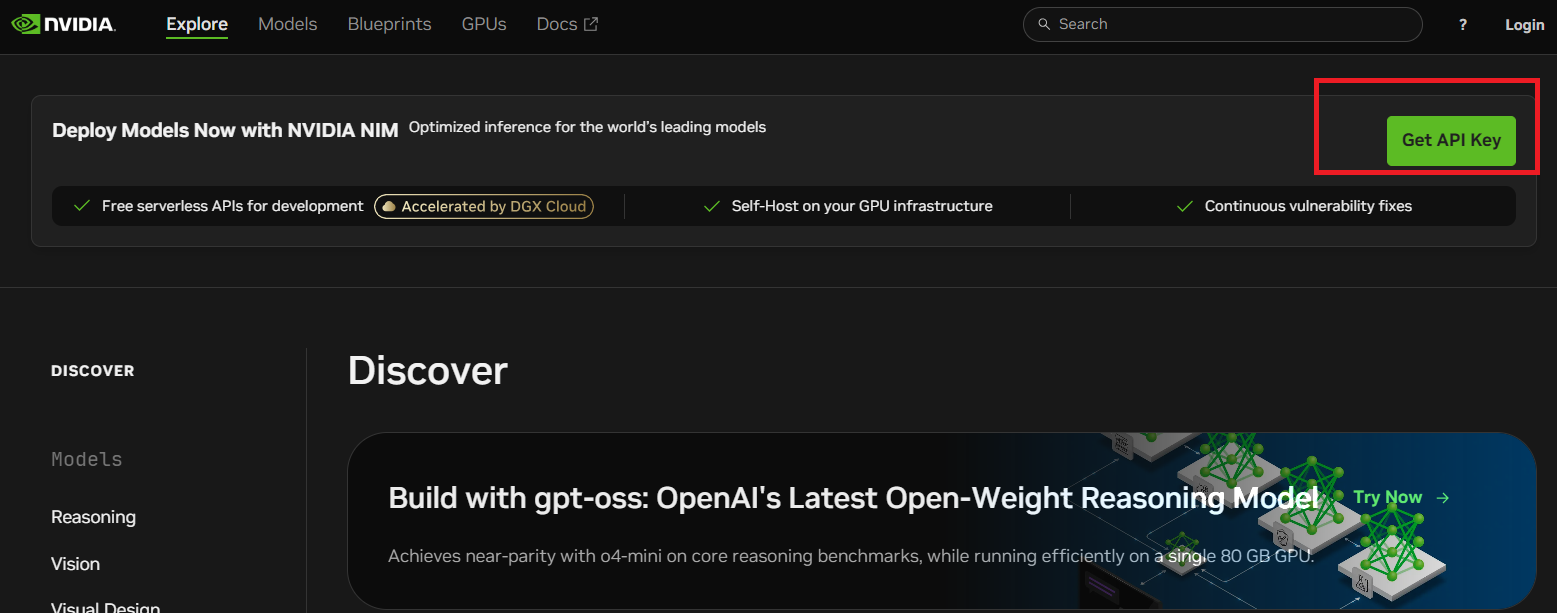Open the GPUs tab
Viewport: 1557px width, 613px height.
click(484, 24)
